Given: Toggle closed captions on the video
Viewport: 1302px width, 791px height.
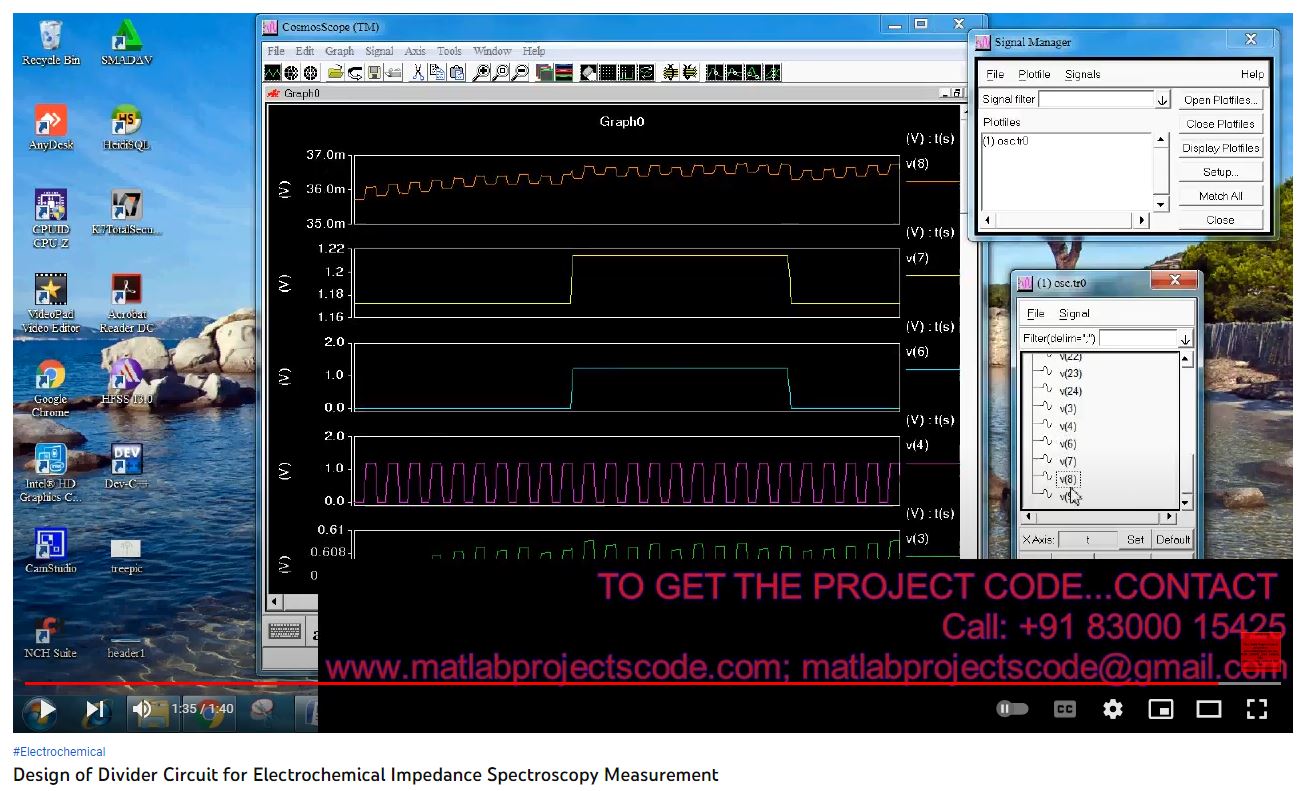Looking at the screenshot, I should [x=1065, y=709].
